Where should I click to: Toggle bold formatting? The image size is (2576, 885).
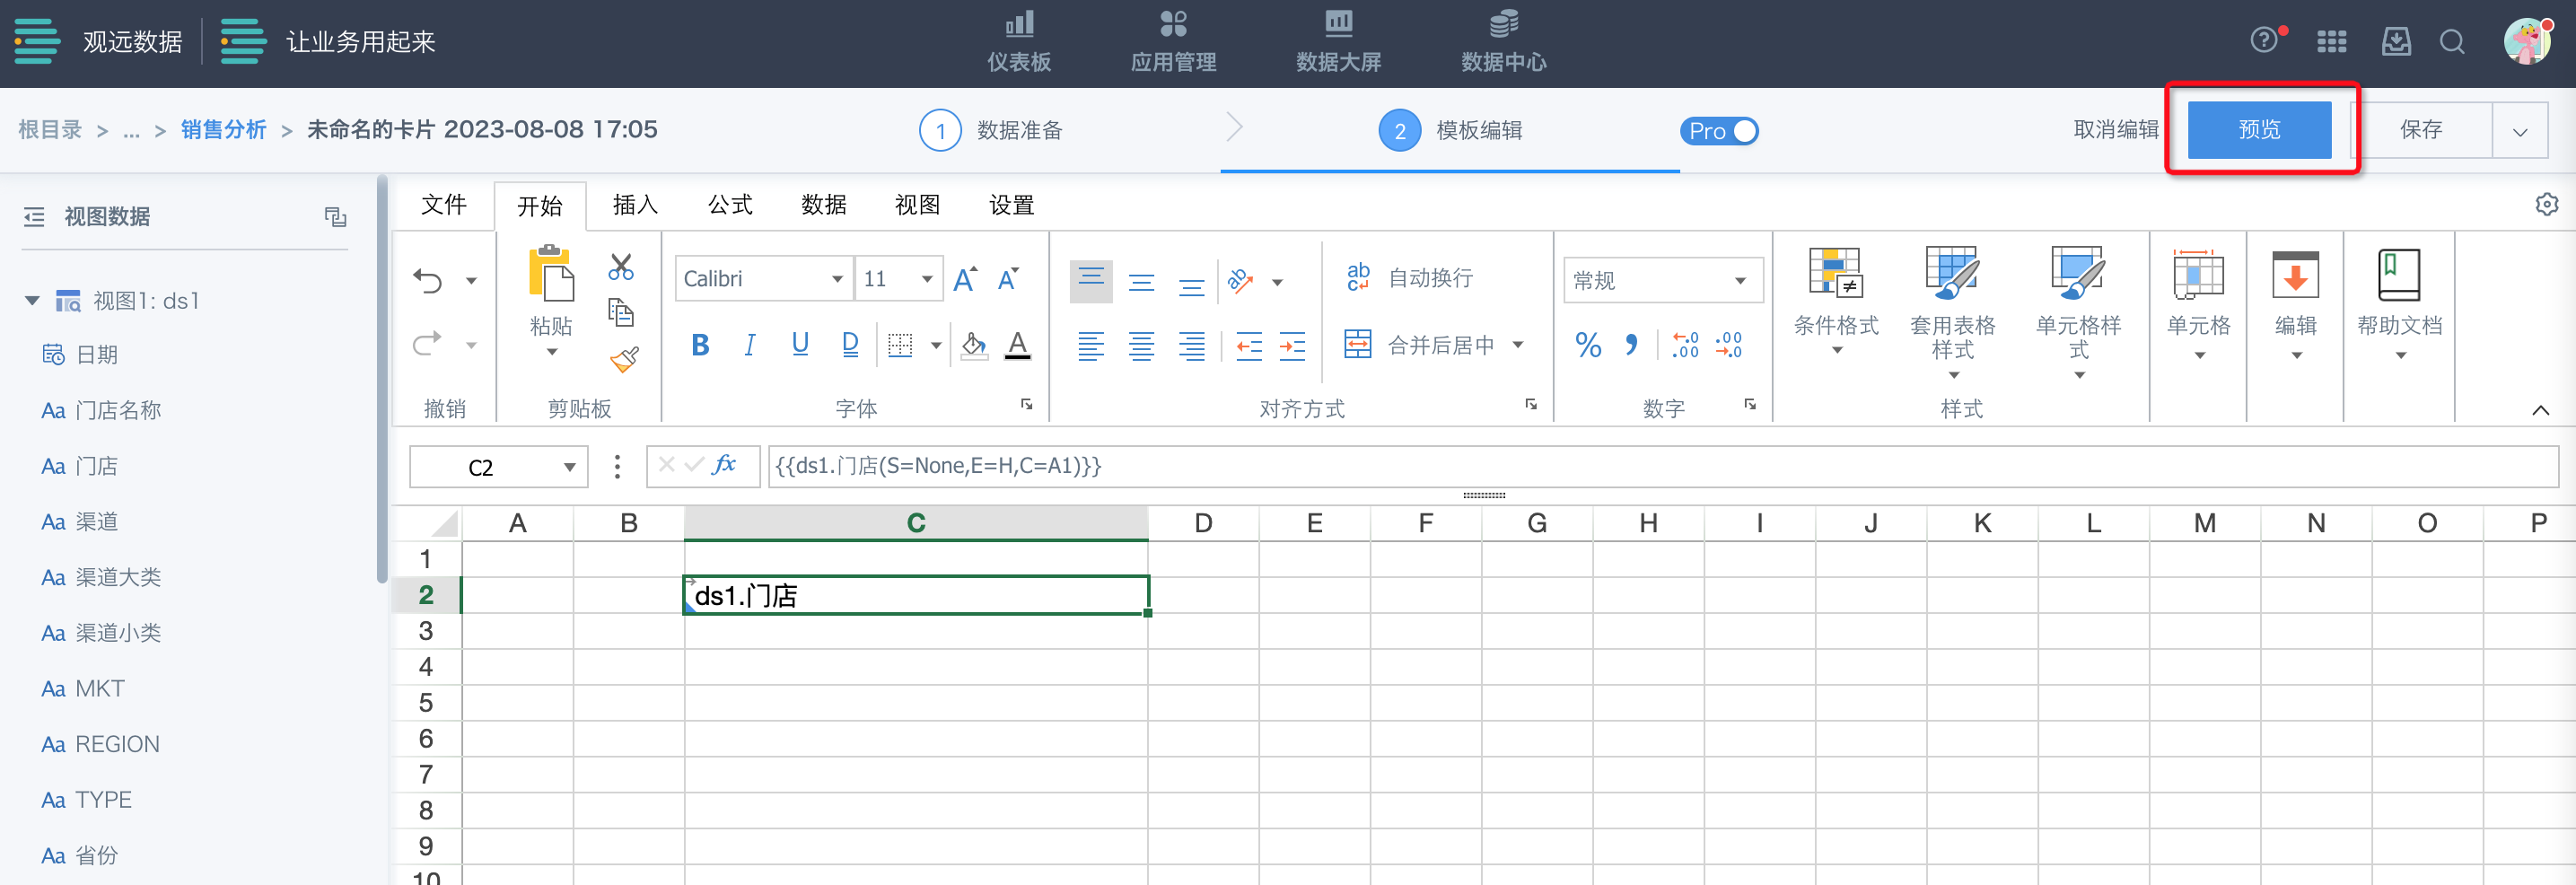point(700,345)
